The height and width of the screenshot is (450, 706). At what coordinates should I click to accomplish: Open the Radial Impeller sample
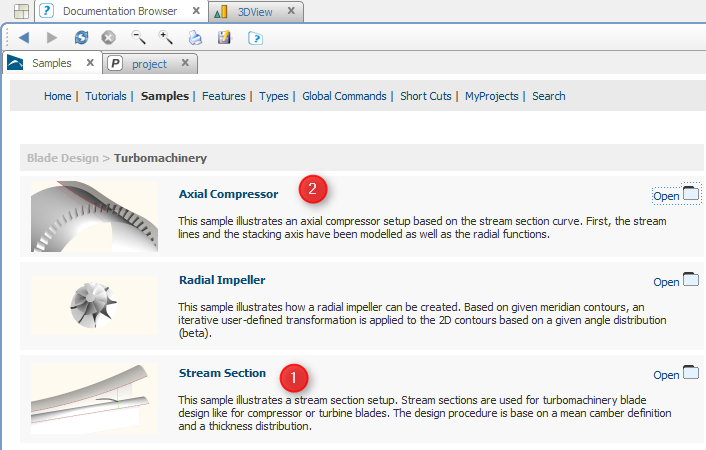click(x=666, y=282)
